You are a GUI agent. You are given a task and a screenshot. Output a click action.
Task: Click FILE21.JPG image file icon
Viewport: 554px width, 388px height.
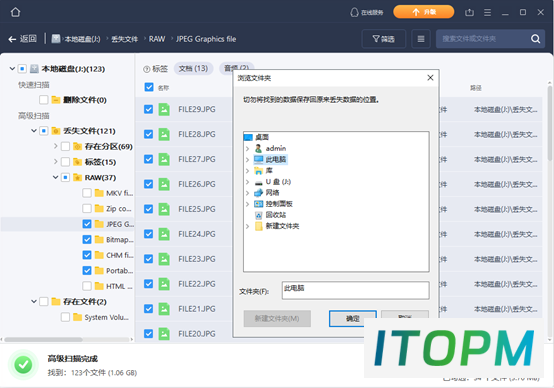coord(164,309)
